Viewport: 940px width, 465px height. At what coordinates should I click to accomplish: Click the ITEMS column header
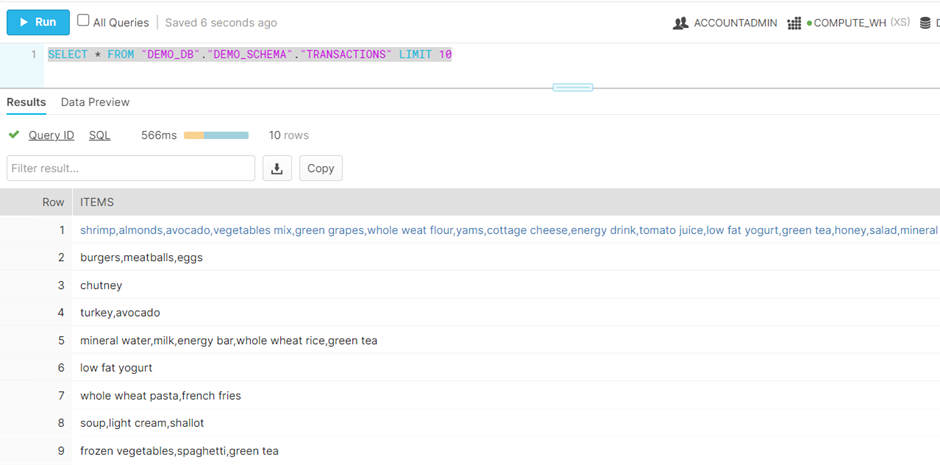point(97,202)
